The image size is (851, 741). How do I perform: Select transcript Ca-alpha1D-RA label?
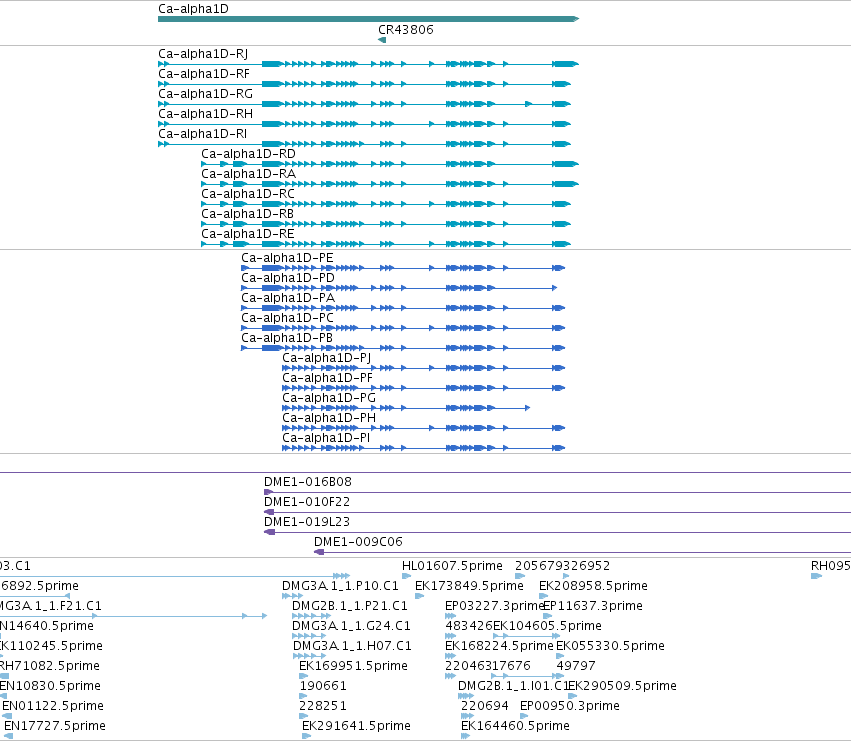249,174
